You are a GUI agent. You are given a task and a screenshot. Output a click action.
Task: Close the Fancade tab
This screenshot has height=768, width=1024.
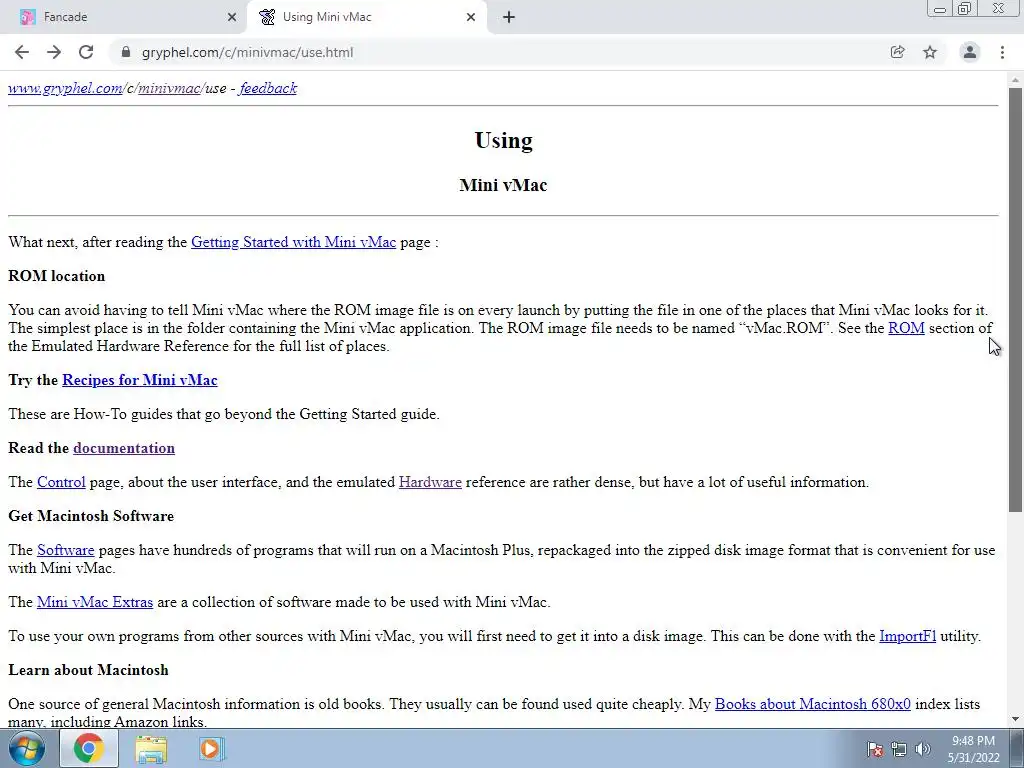tap(232, 17)
